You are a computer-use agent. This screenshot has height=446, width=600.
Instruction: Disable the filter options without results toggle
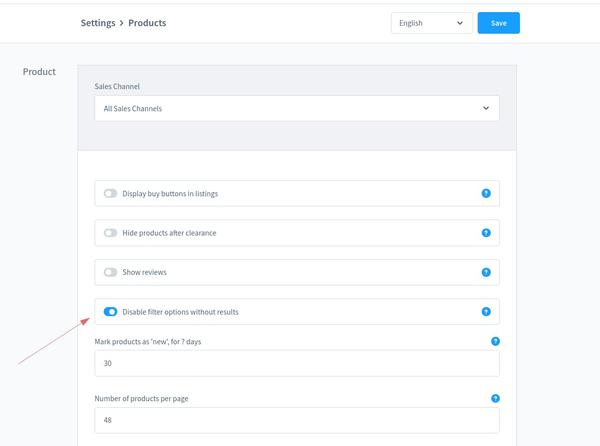pos(110,312)
